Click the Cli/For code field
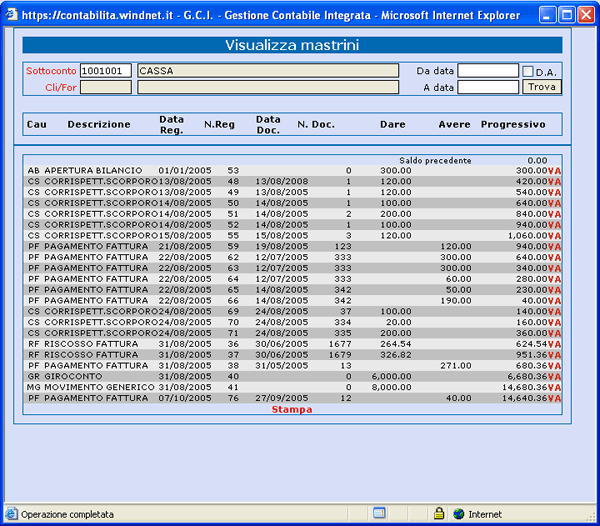The height and width of the screenshot is (526, 600). [x=106, y=87]
